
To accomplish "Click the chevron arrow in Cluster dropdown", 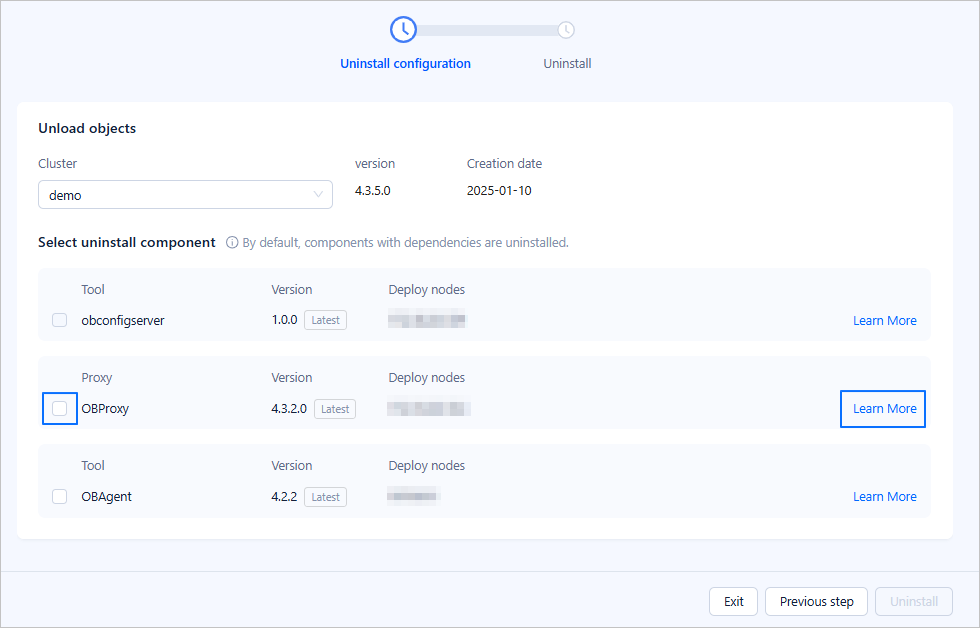I will coord(318,195).
